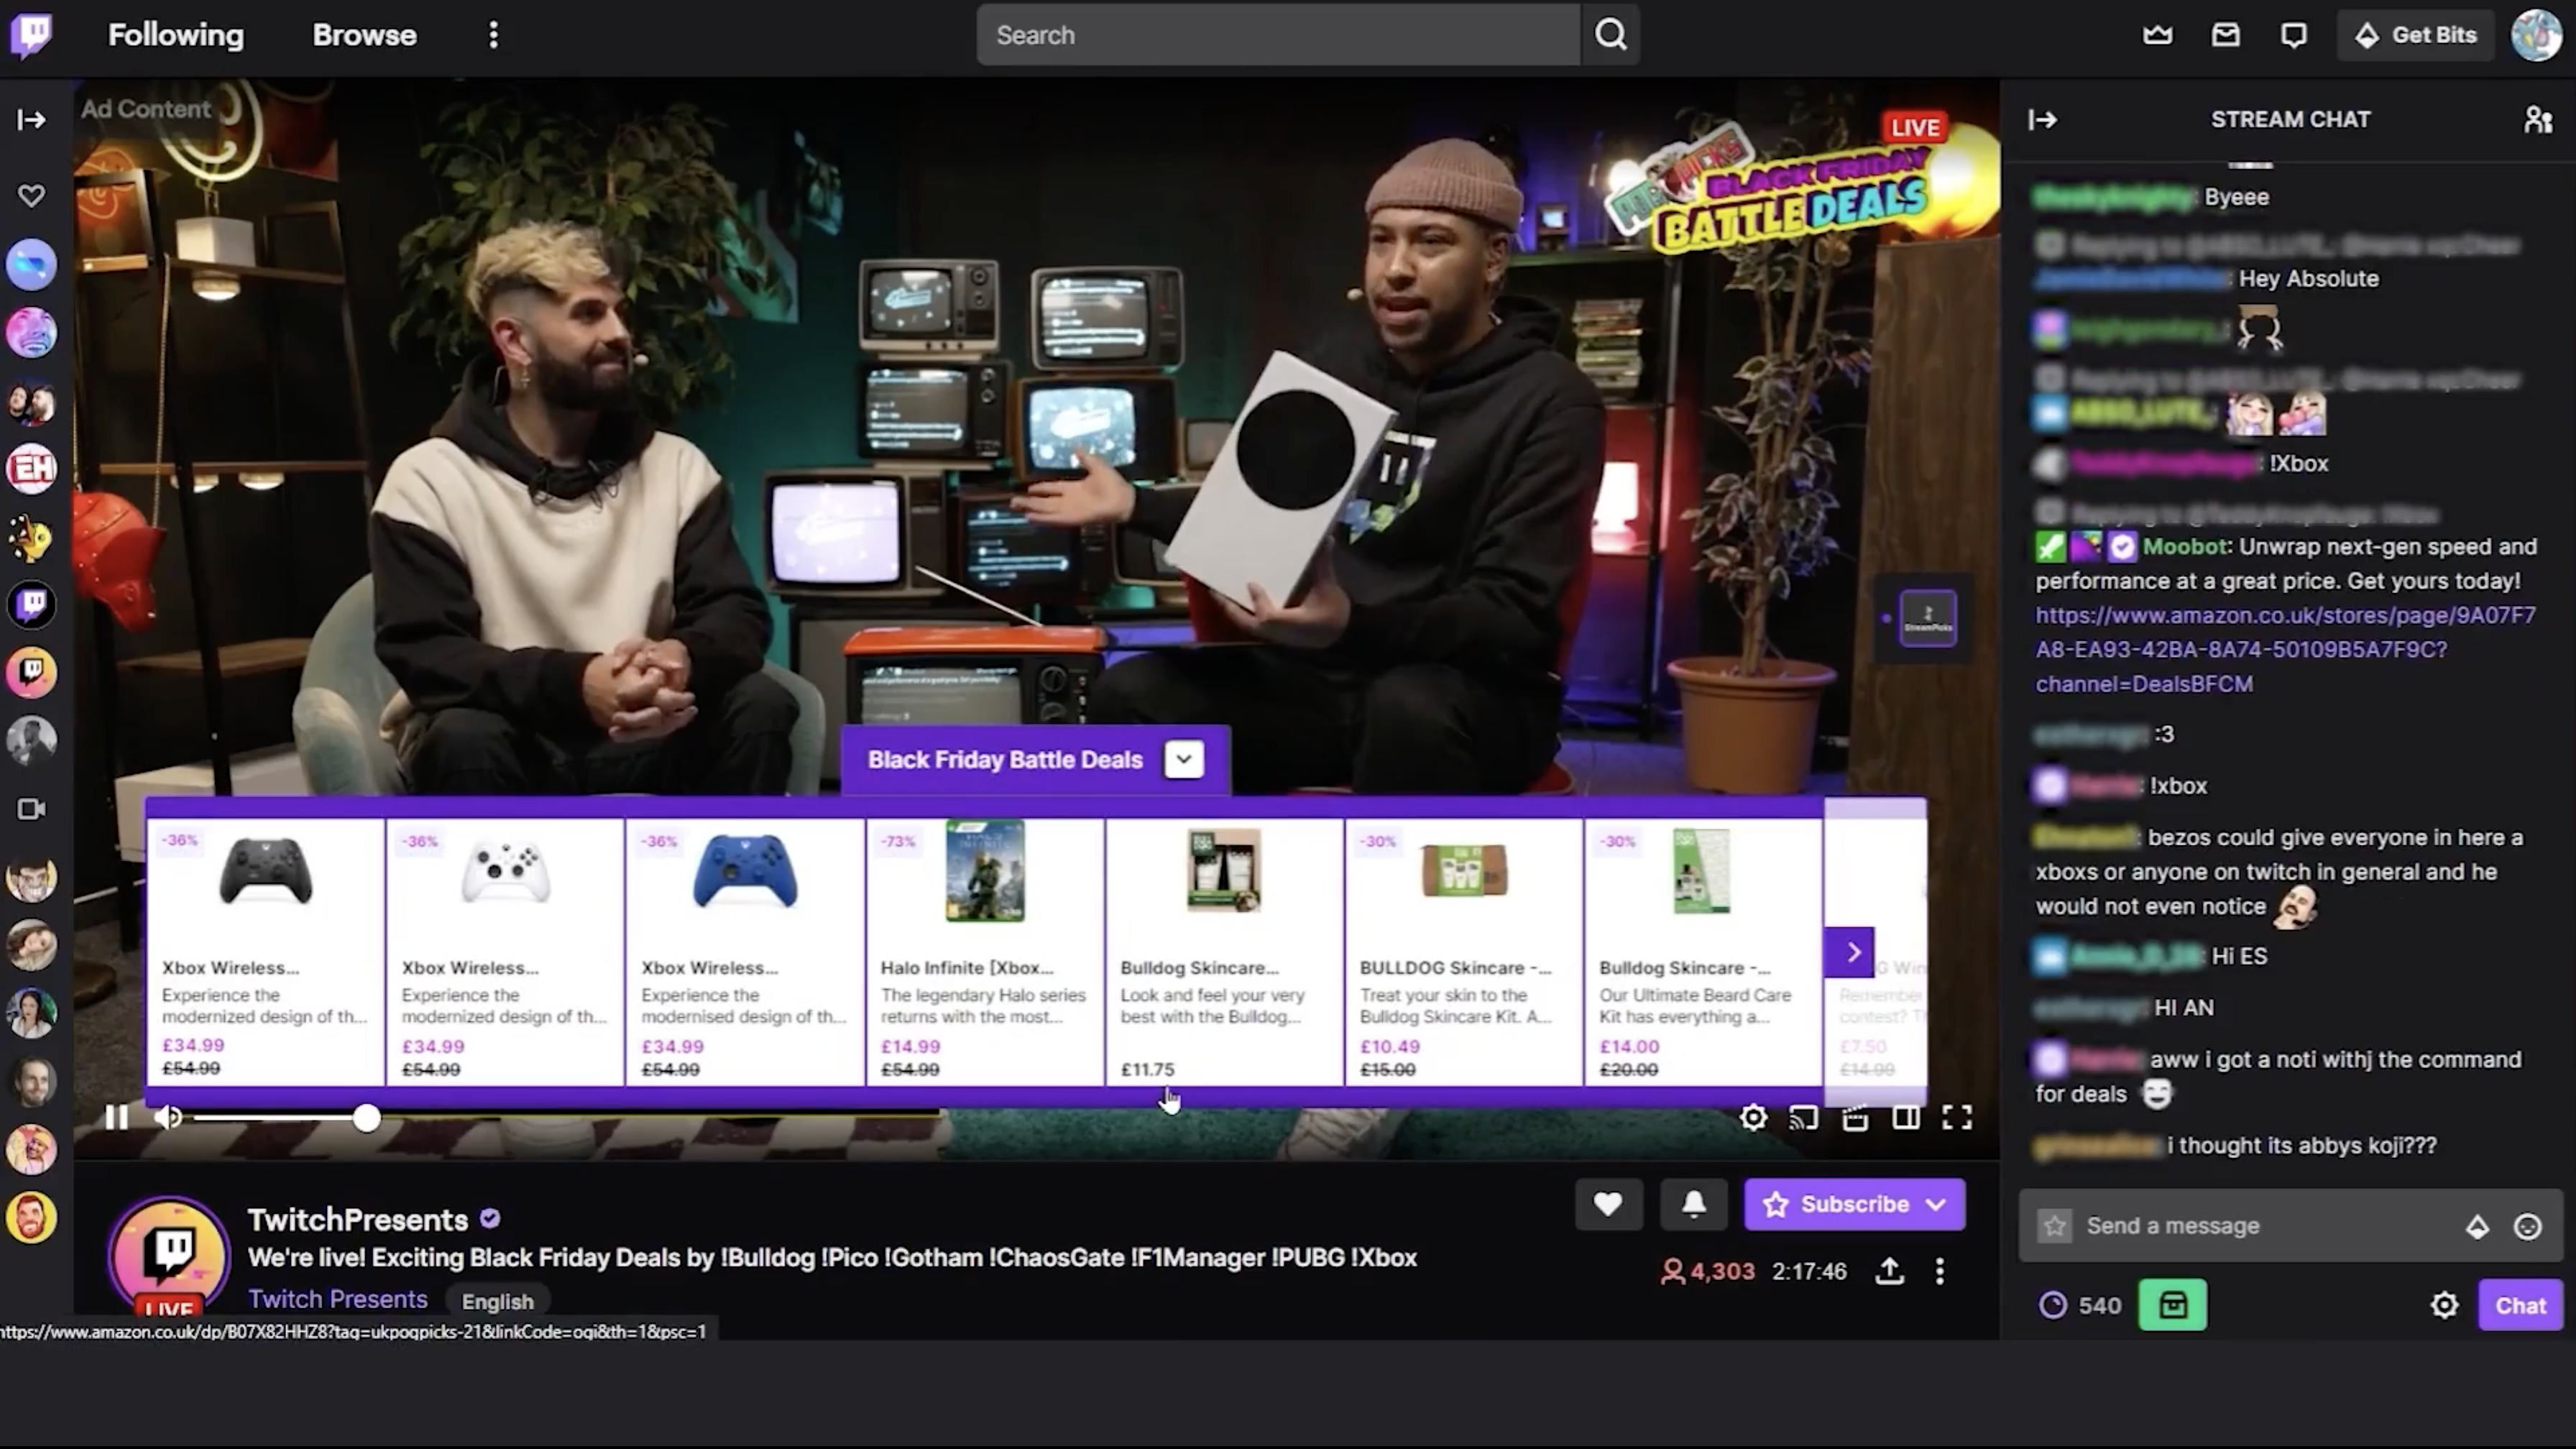2576x1449 pixels.
Task: Click the volume slider handle
Action: (x=366, y=1118)
